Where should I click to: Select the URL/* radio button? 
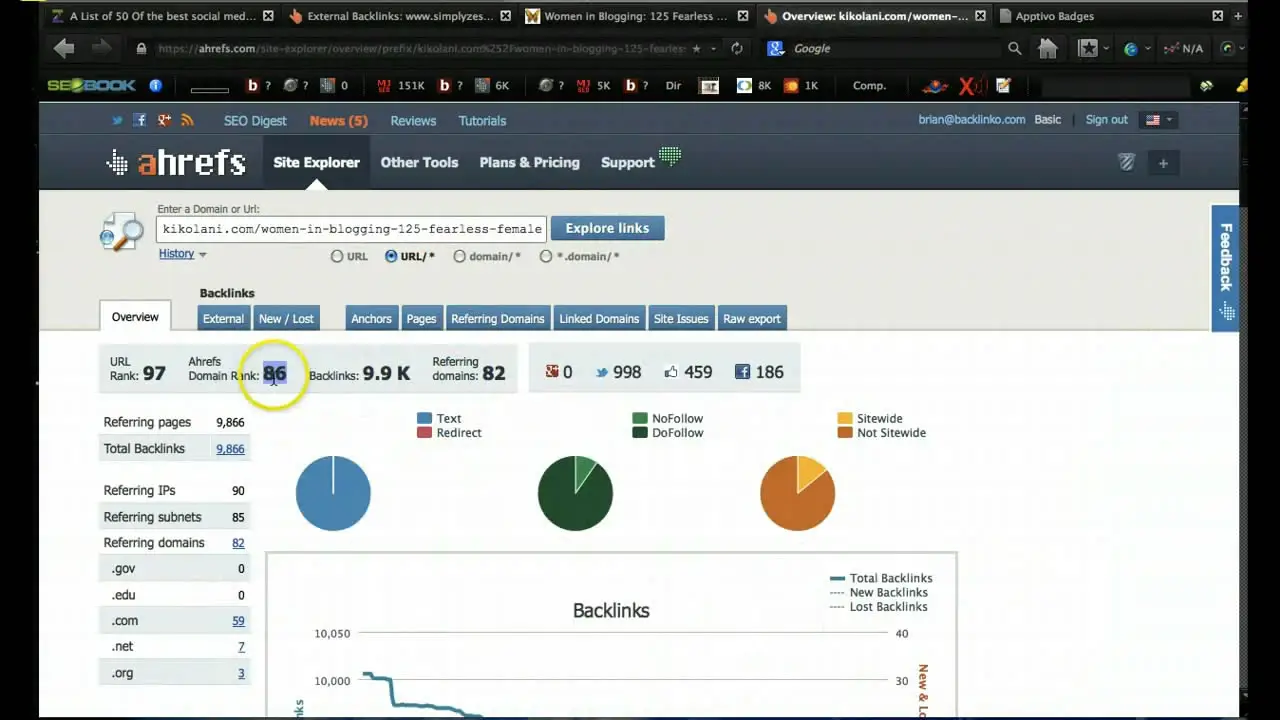391,257
